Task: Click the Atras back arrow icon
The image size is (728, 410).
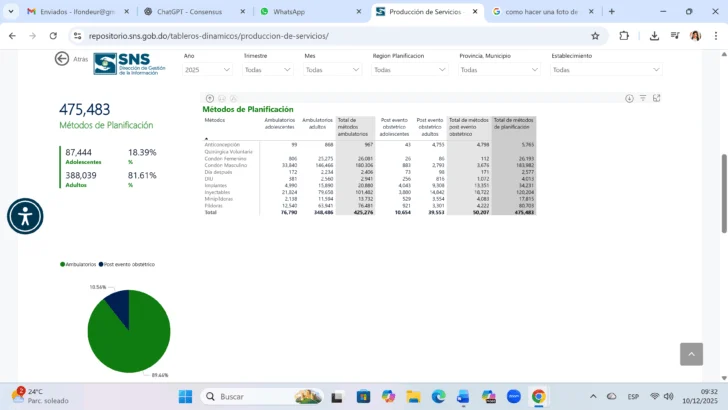Action: (62, 59)
